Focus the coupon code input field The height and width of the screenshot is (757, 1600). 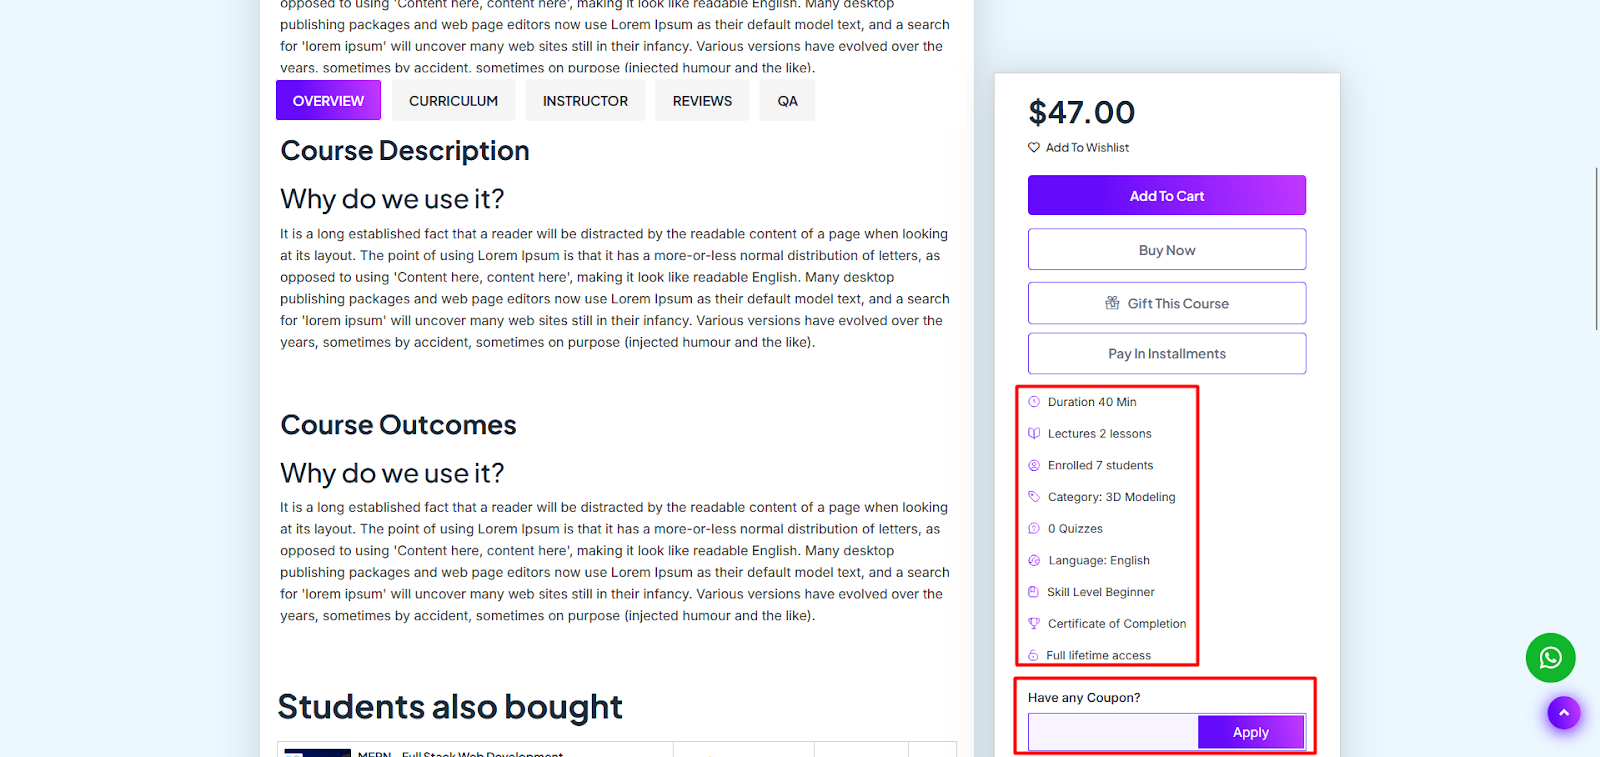pyautogui.click(x=1113, y=732)
